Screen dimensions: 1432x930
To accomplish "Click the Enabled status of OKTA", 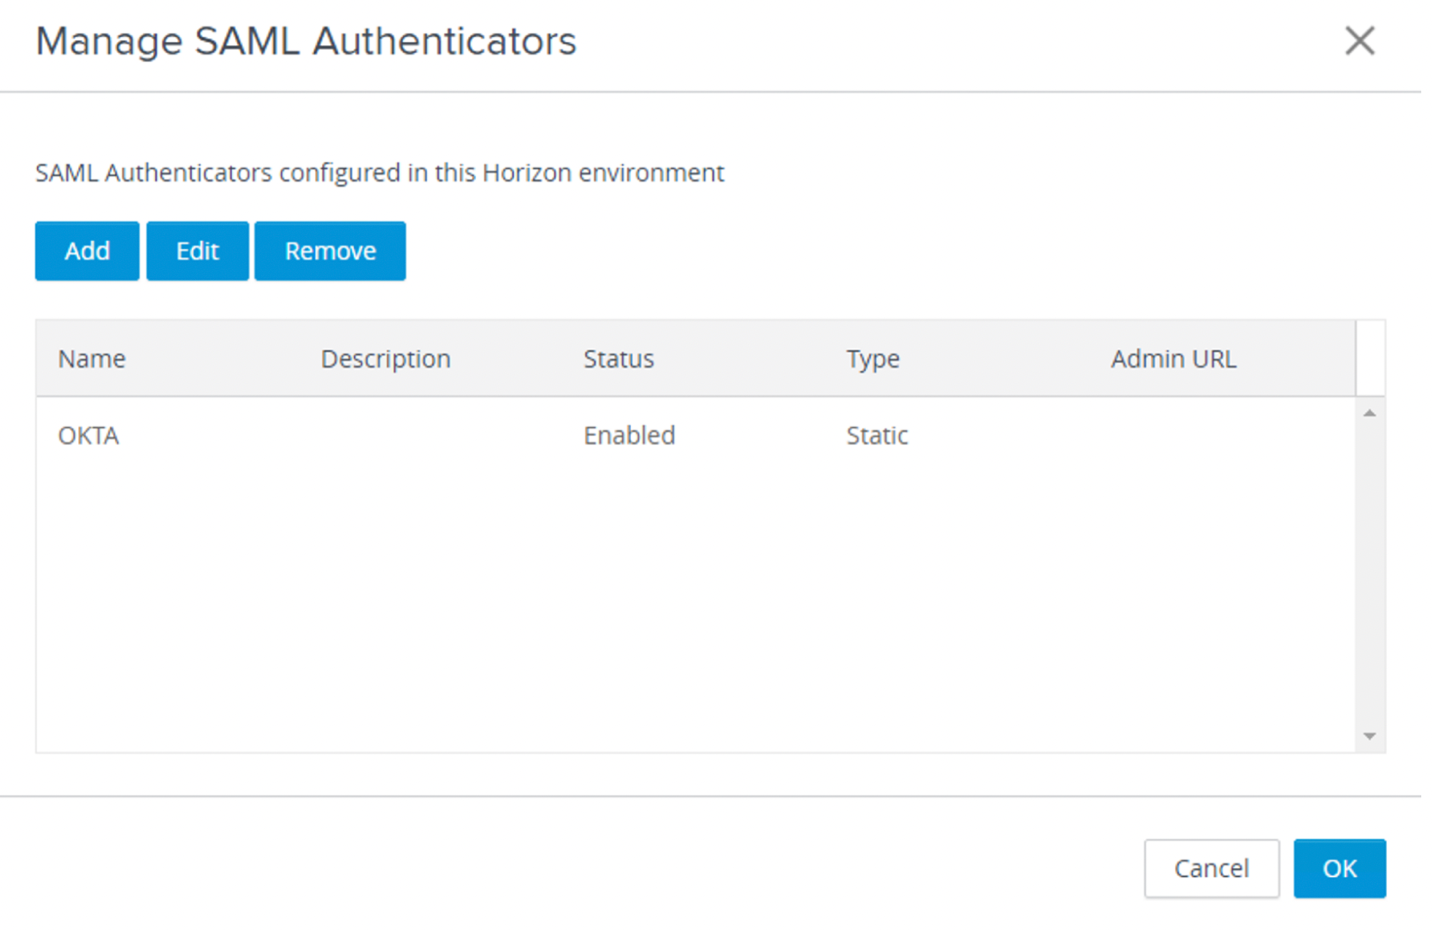I will [x=629, y=436].
